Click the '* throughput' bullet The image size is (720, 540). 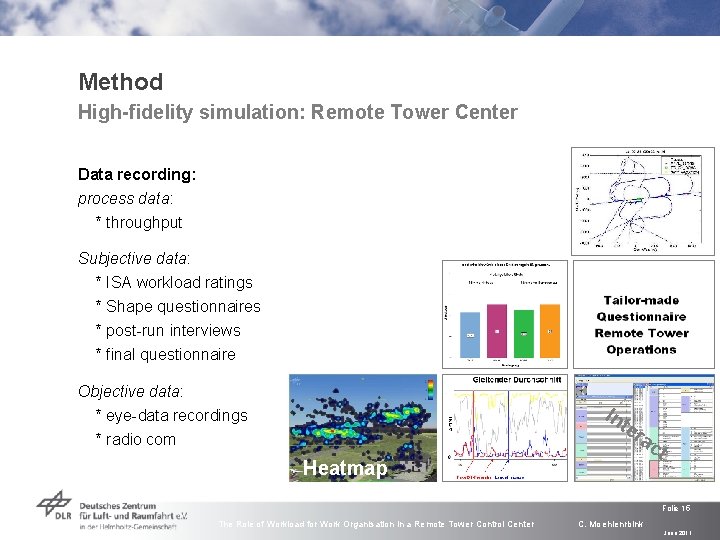click(139, 223)
